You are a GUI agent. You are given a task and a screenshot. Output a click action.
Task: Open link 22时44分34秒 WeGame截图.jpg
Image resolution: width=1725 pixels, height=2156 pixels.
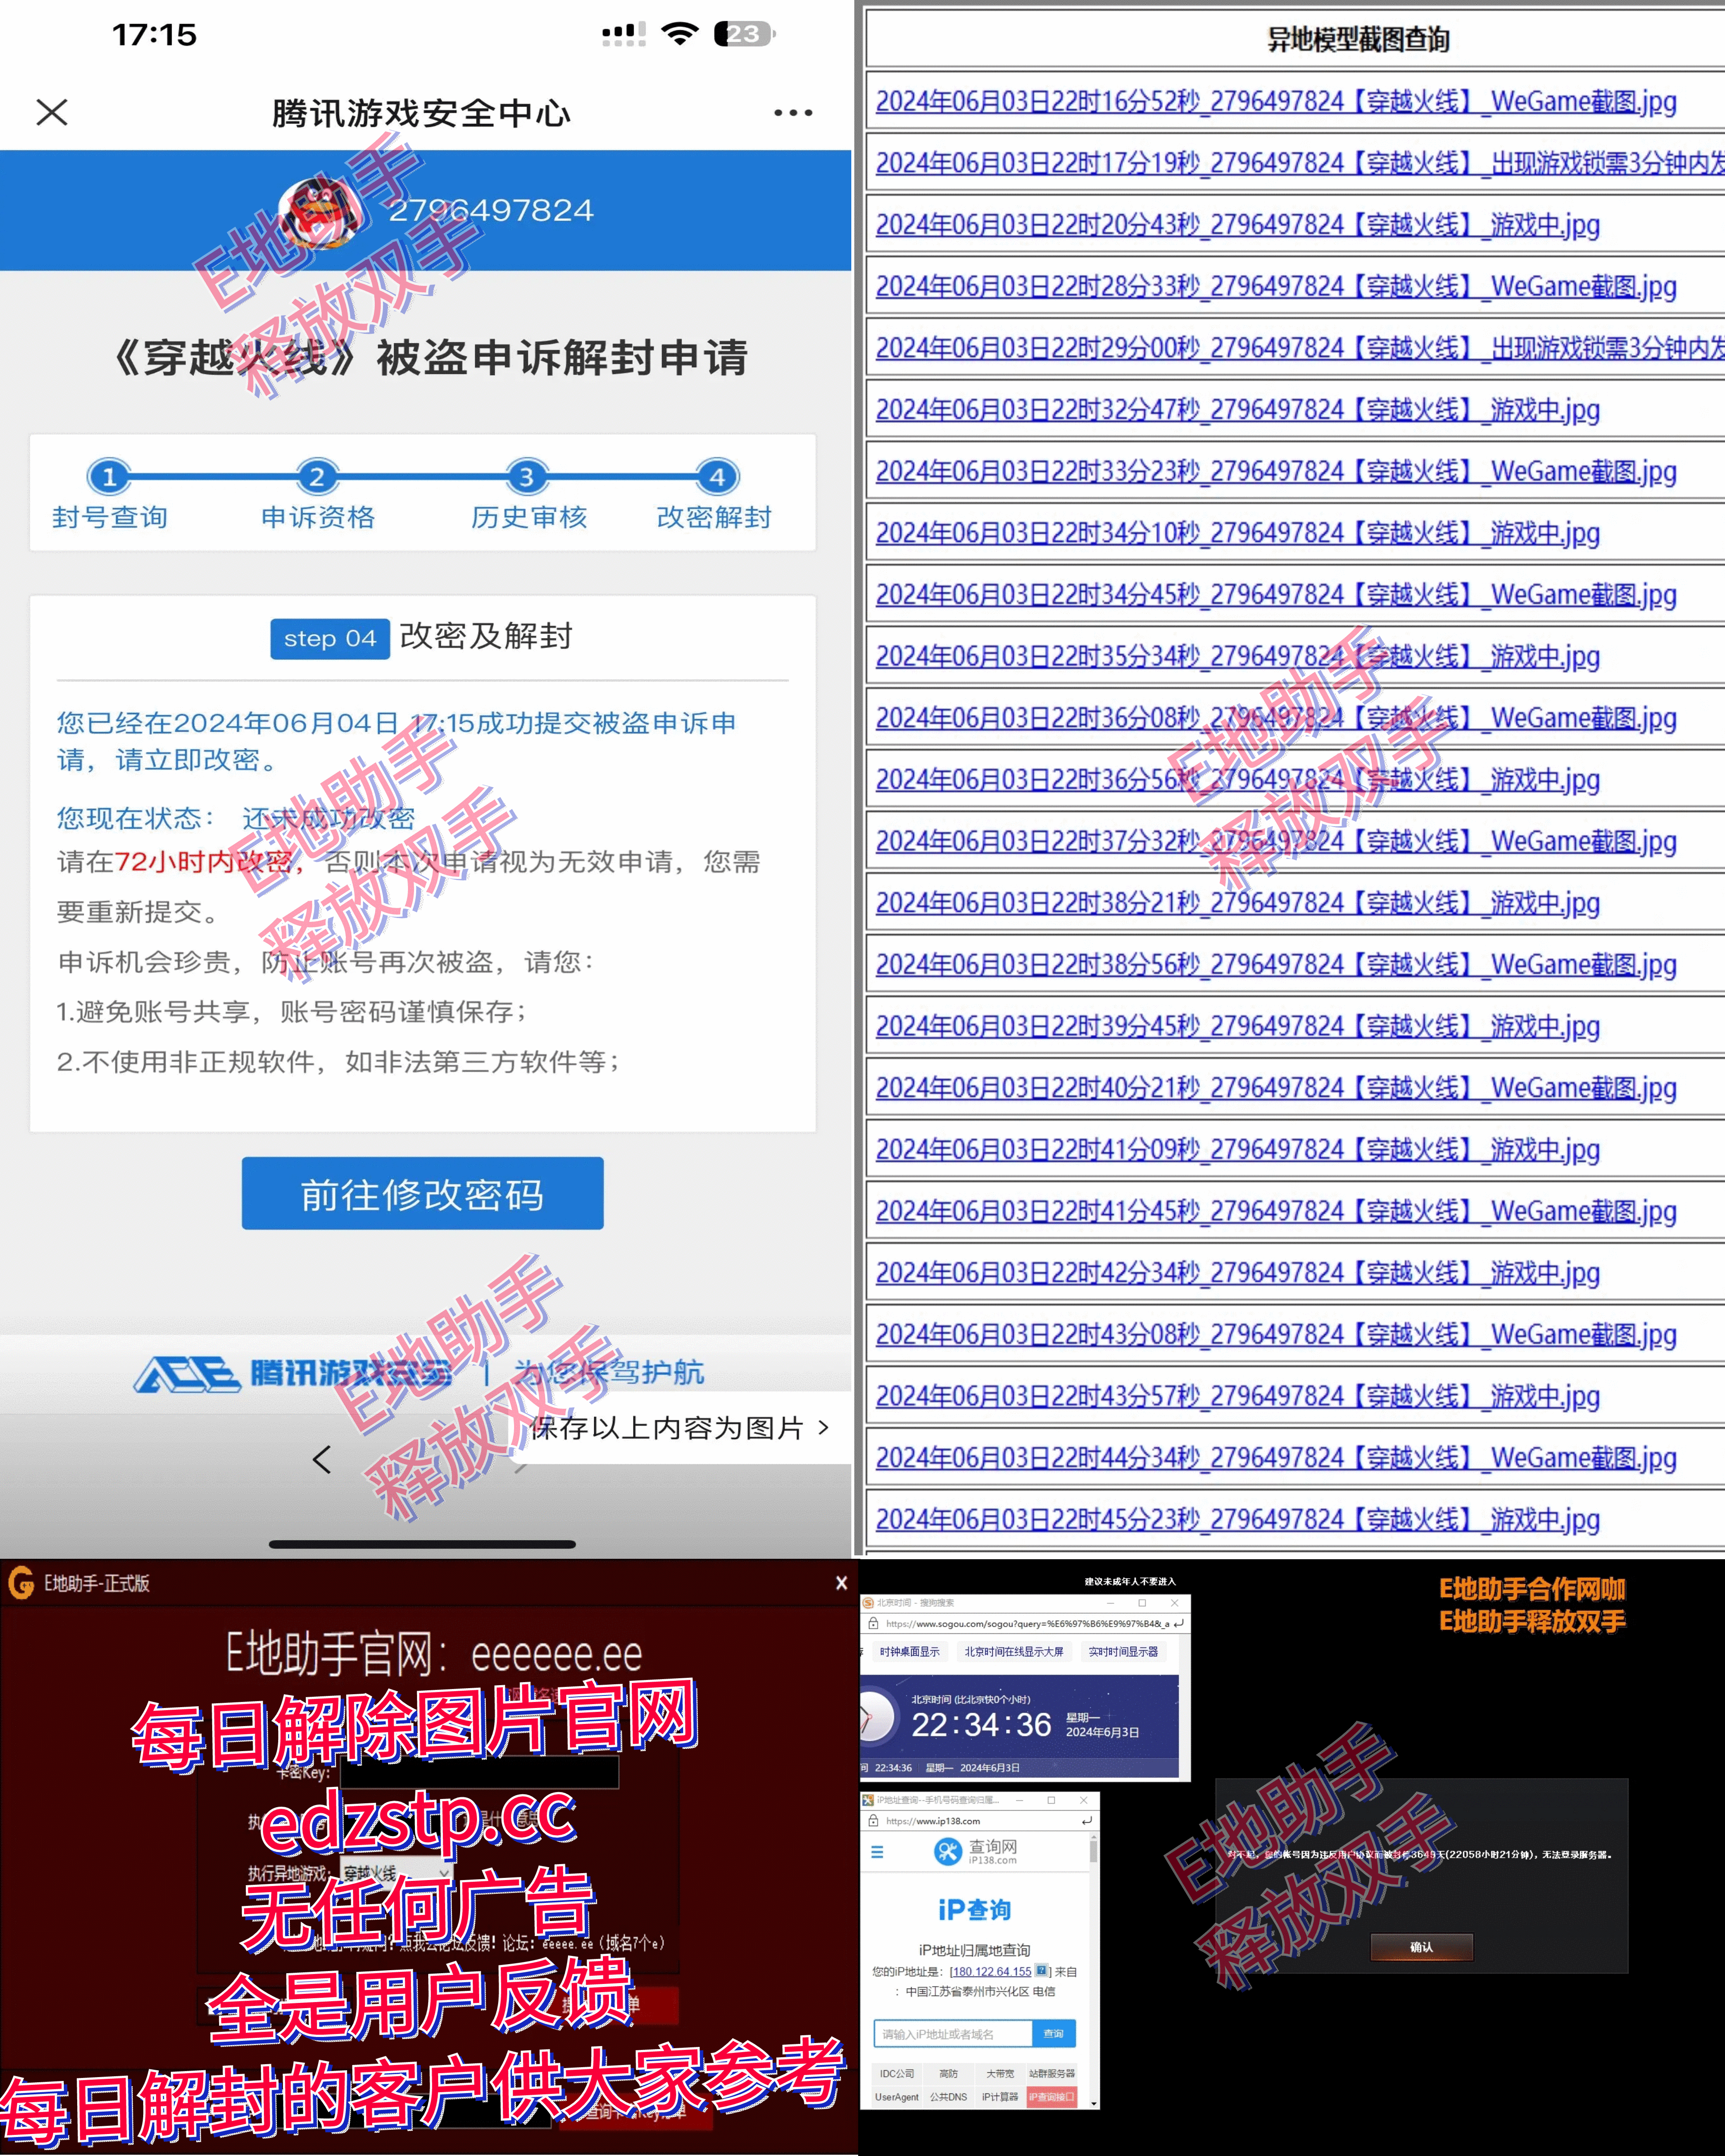tap(1276, 1458)
